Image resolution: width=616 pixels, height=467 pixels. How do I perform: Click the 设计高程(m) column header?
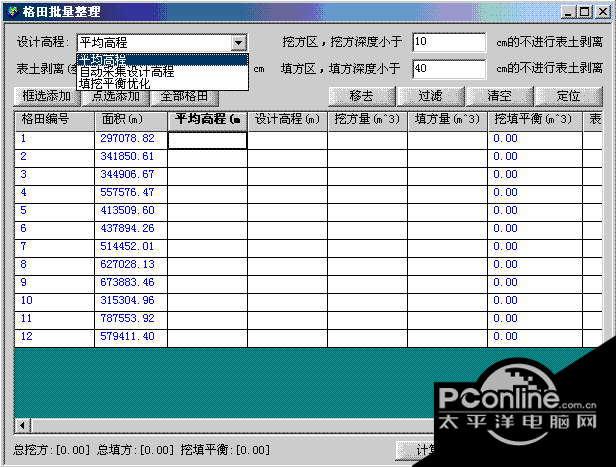click(288, 121)
